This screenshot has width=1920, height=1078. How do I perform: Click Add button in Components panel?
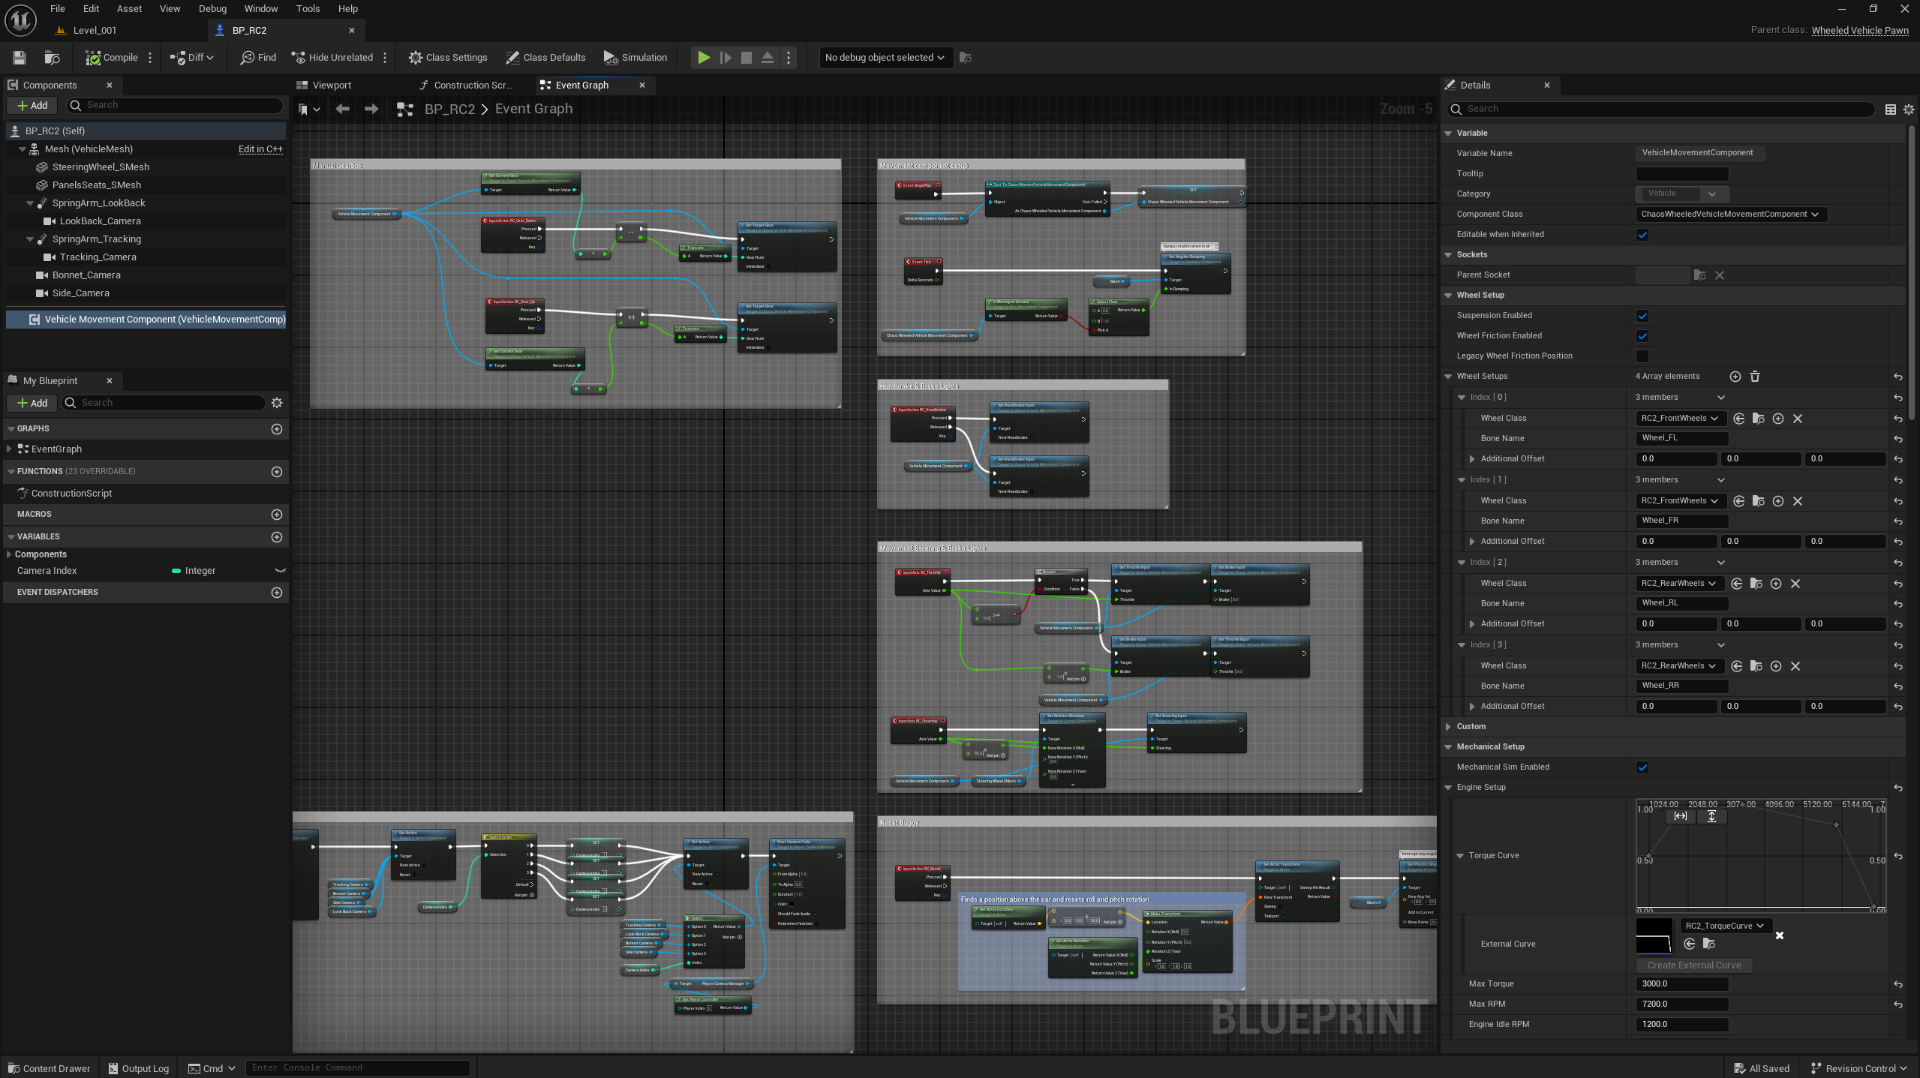point(32,106)
